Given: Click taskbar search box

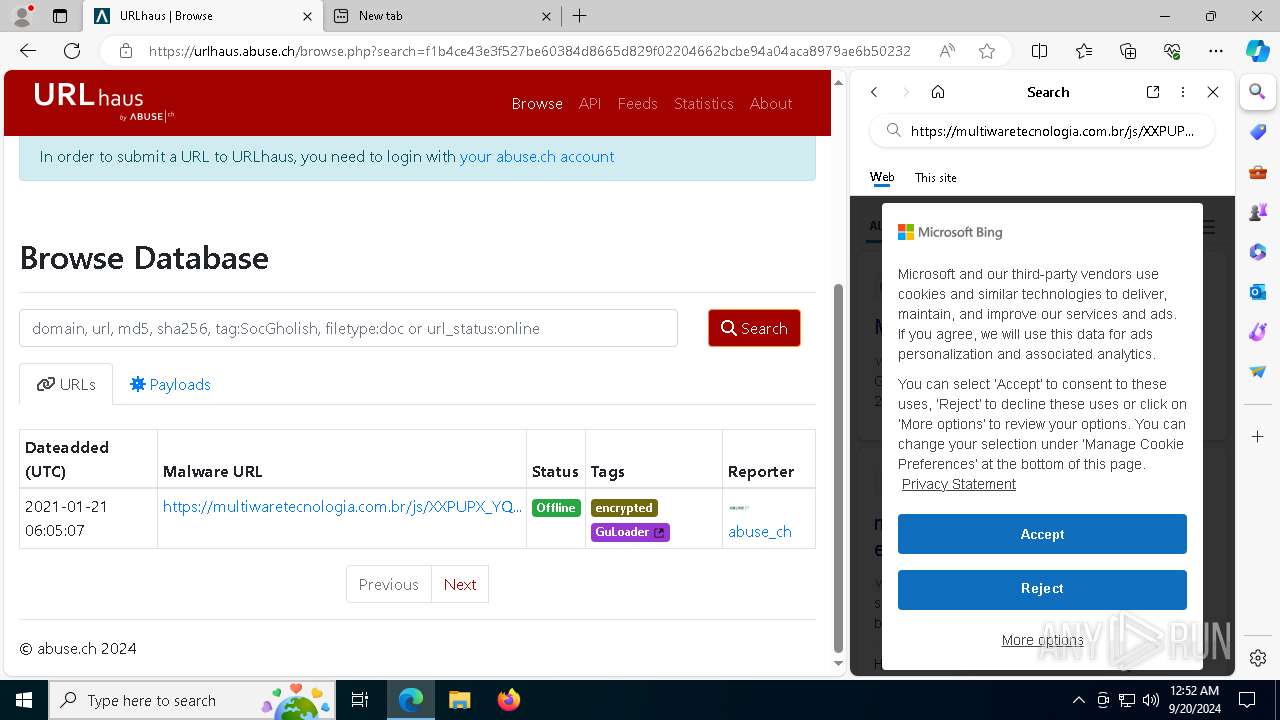Looking at the screenshot, I should tap(192, 700).
